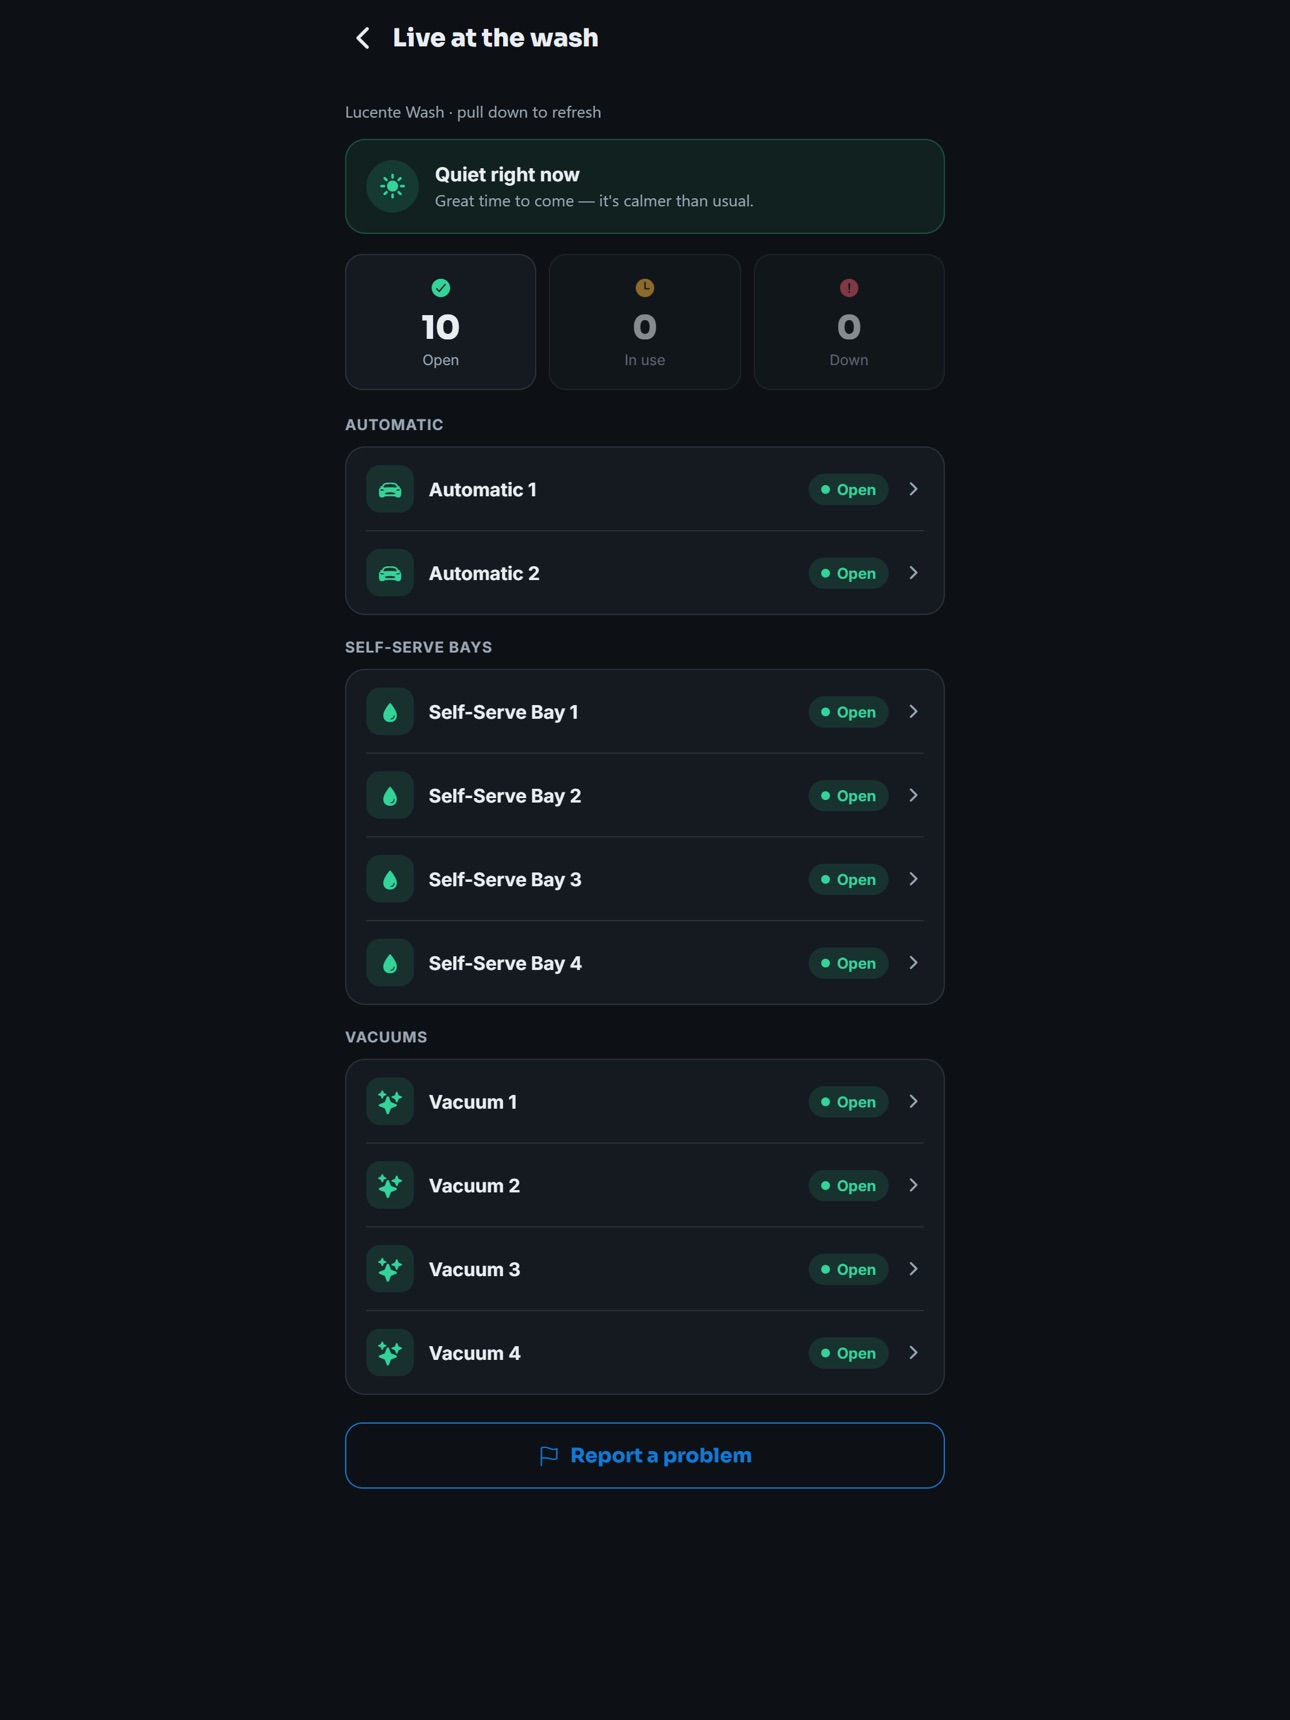Click the Open badge on Self-Serve Bay 4
Viewport: 1290px width, 1720px height.
(x=848, y=963)
